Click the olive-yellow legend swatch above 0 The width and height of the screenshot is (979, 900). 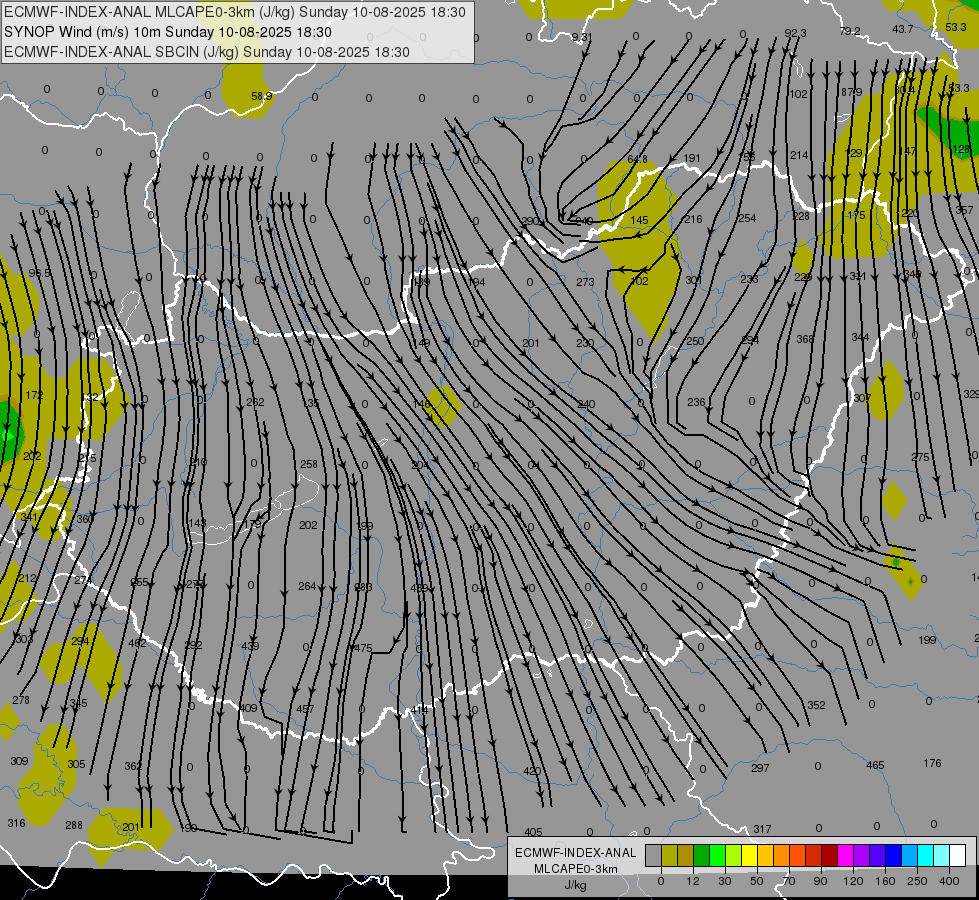669,856
